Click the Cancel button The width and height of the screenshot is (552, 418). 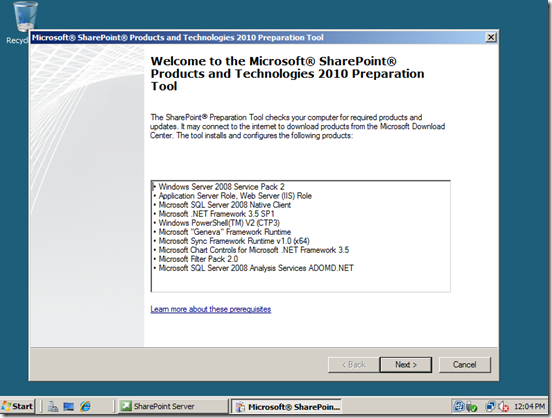464,365
